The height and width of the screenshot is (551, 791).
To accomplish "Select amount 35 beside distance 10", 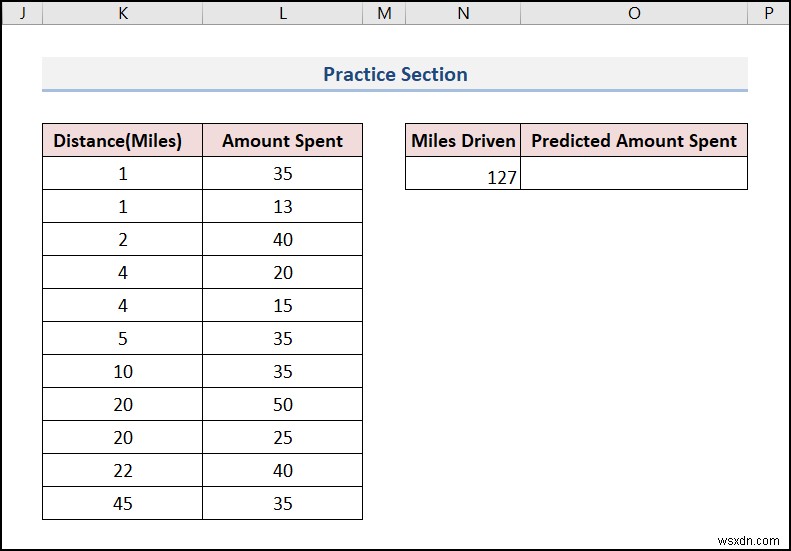I will 282,371.
